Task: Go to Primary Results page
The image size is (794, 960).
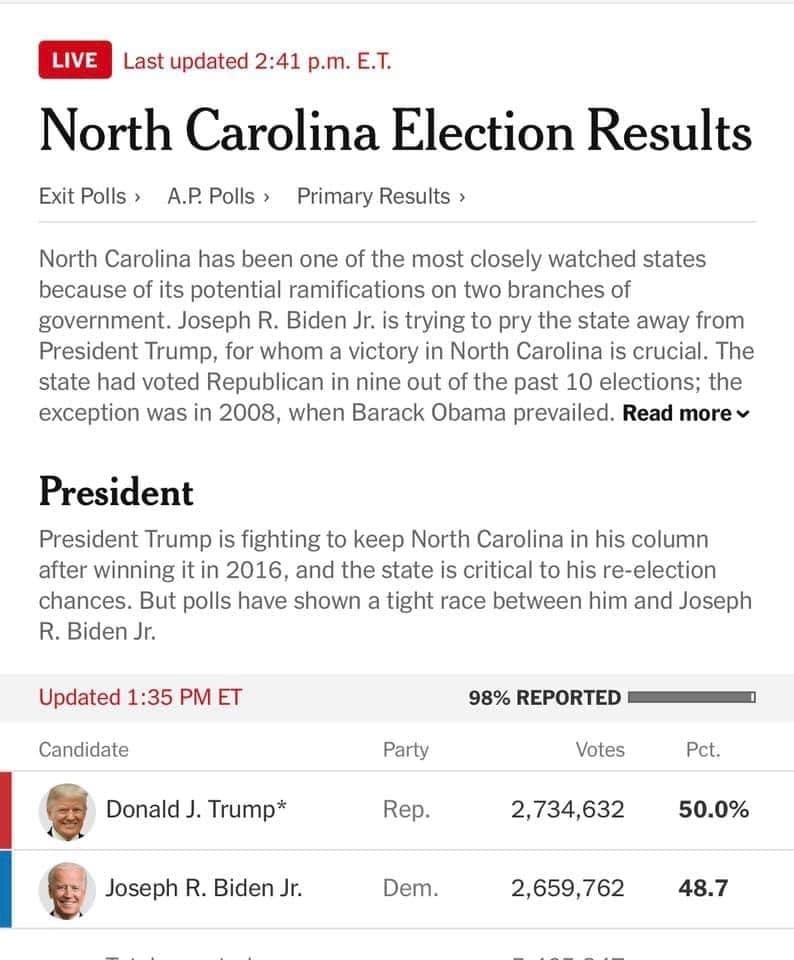Action: point(381,197)
